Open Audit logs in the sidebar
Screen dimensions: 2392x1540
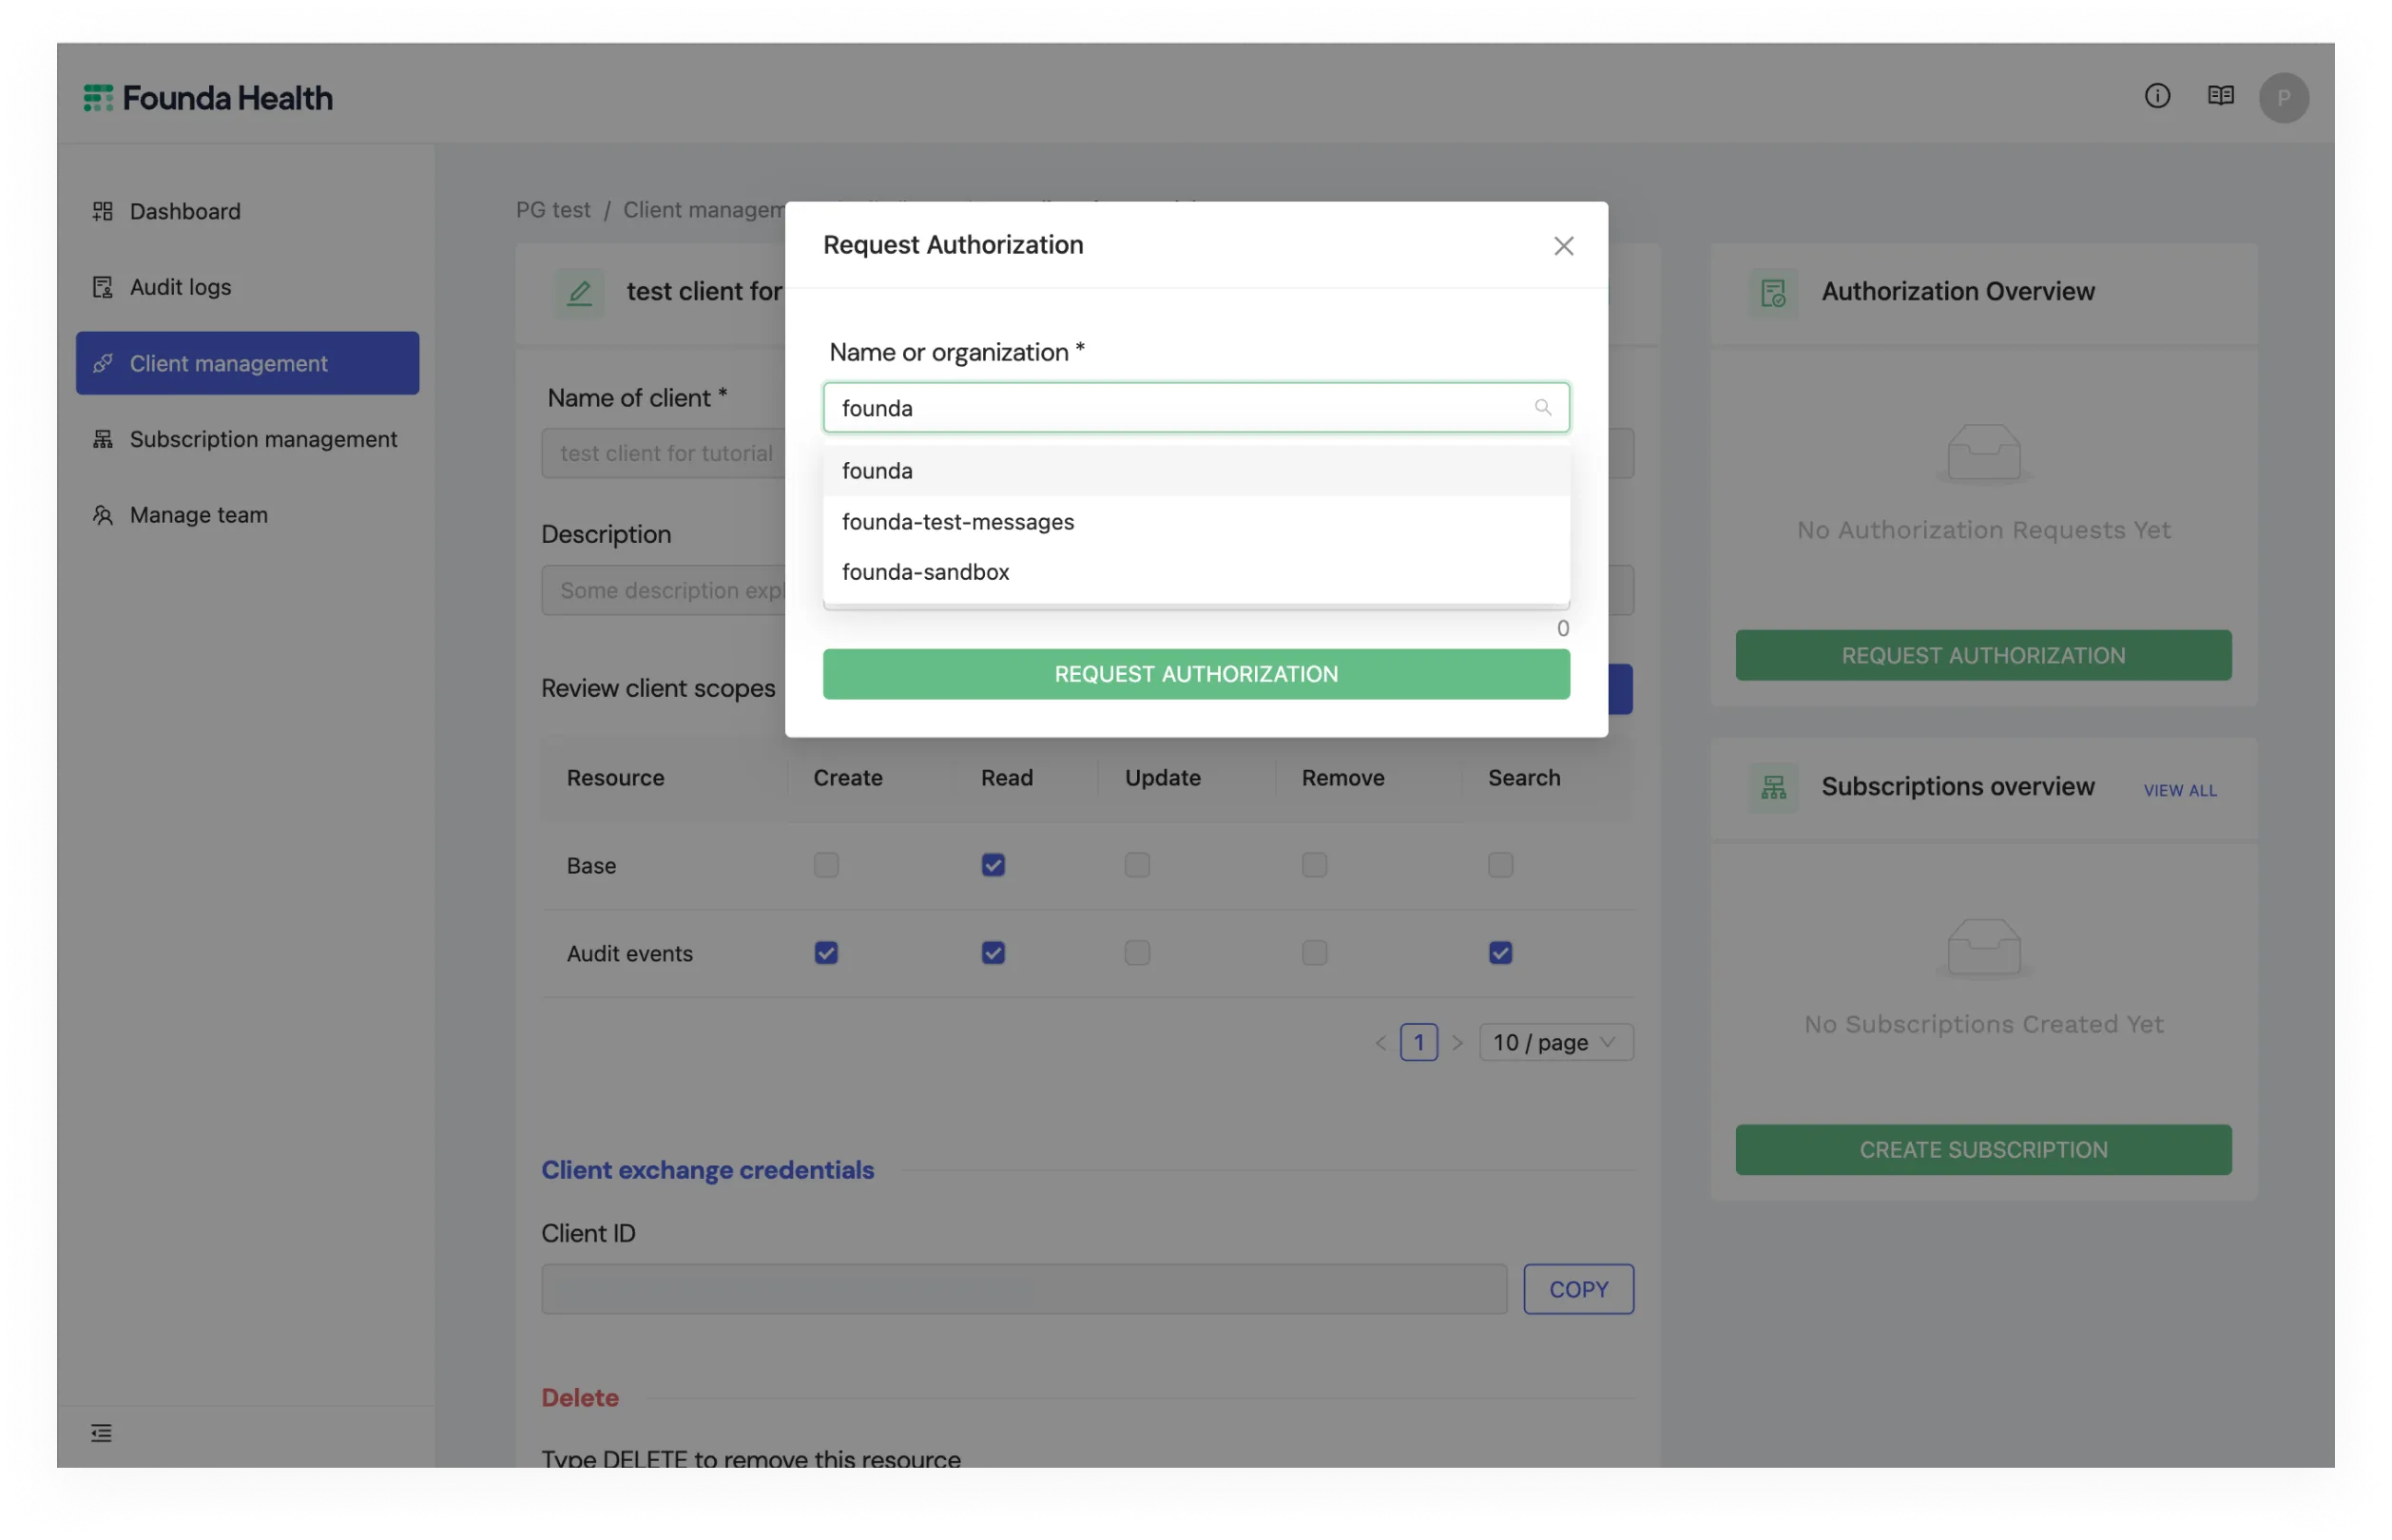tap(247, 287)
